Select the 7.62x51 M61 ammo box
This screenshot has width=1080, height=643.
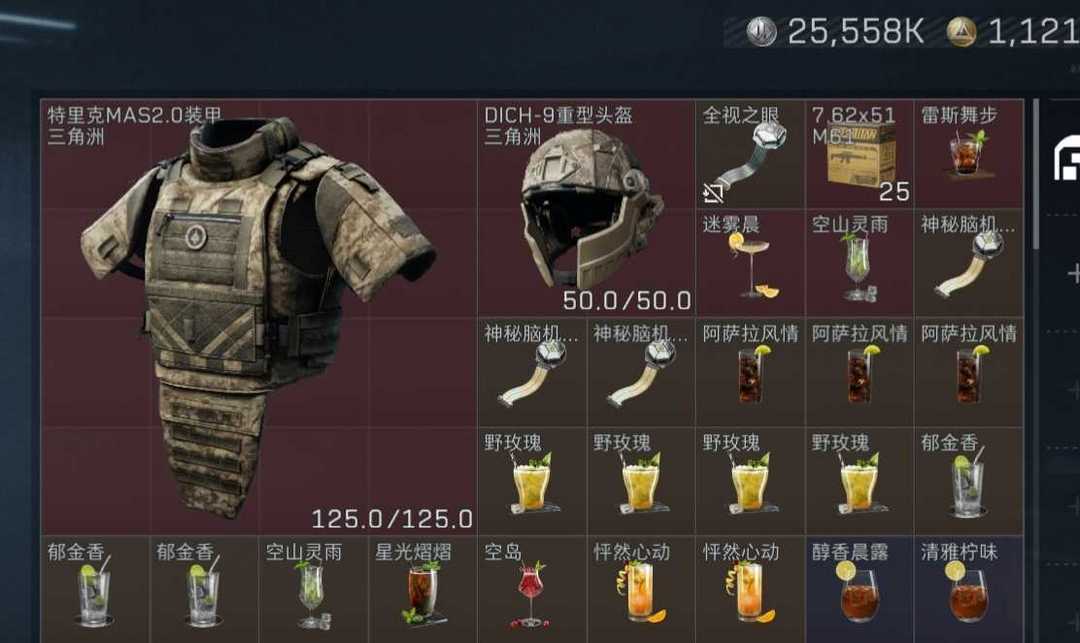tap(860, 154)
